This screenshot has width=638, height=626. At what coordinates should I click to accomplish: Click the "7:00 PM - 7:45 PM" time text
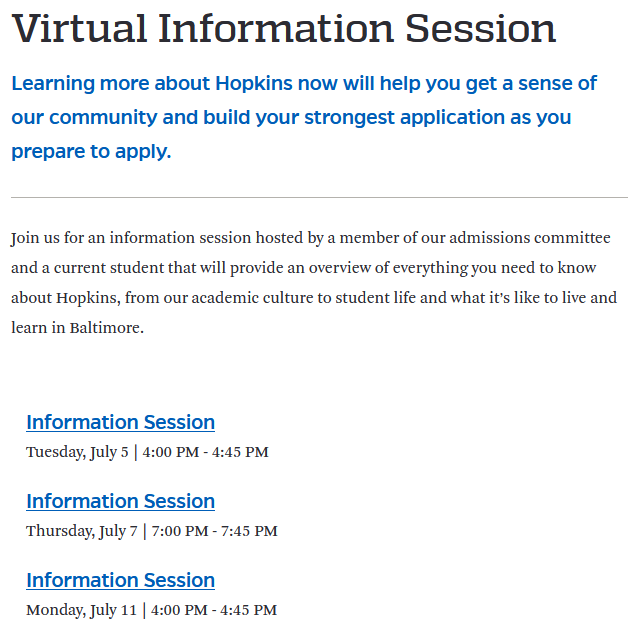(214, 531)
